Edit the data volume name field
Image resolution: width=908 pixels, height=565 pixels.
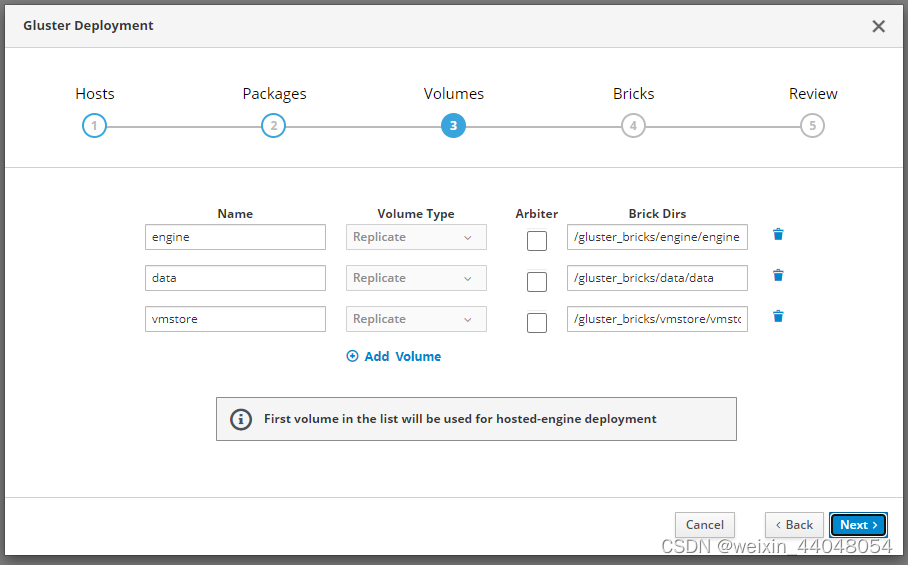point(235,278)
